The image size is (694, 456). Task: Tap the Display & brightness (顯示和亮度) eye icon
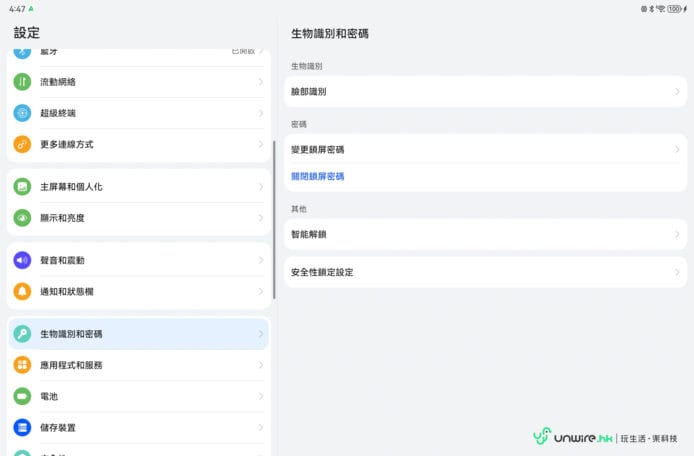click(x=22, y=217)
